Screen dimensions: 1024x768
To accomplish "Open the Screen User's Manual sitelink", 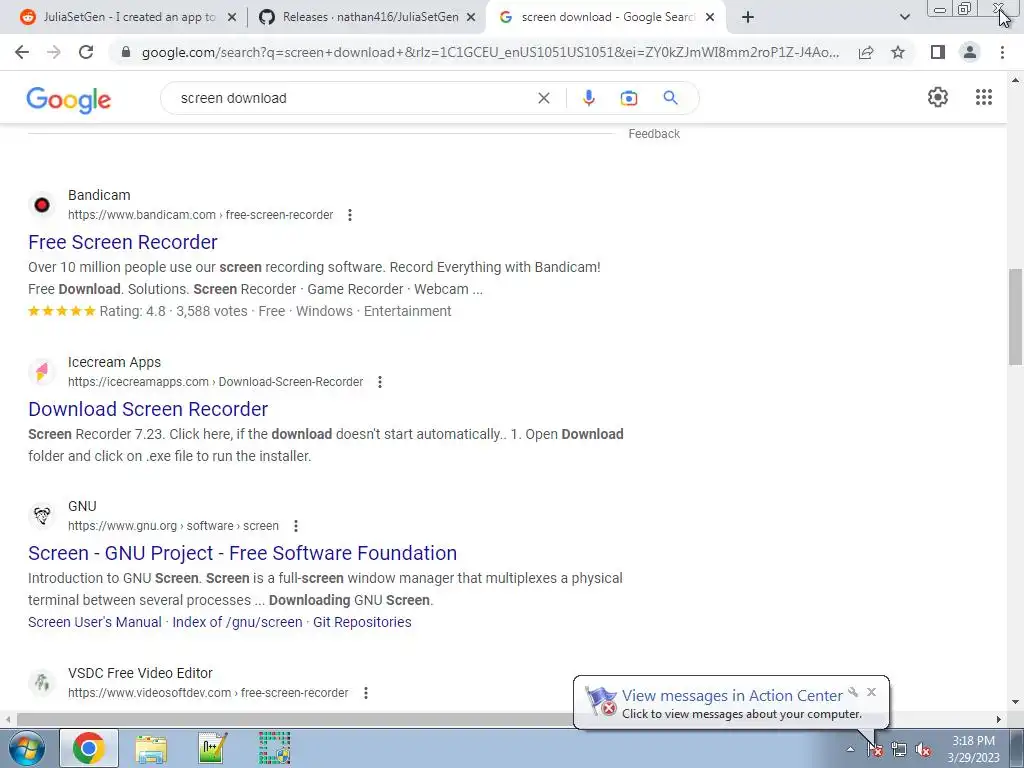I will pos(95,622).
